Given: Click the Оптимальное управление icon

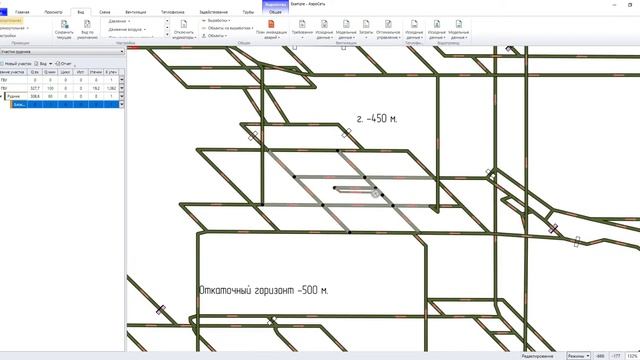Looking at the screenshot, I should [388, 24].
